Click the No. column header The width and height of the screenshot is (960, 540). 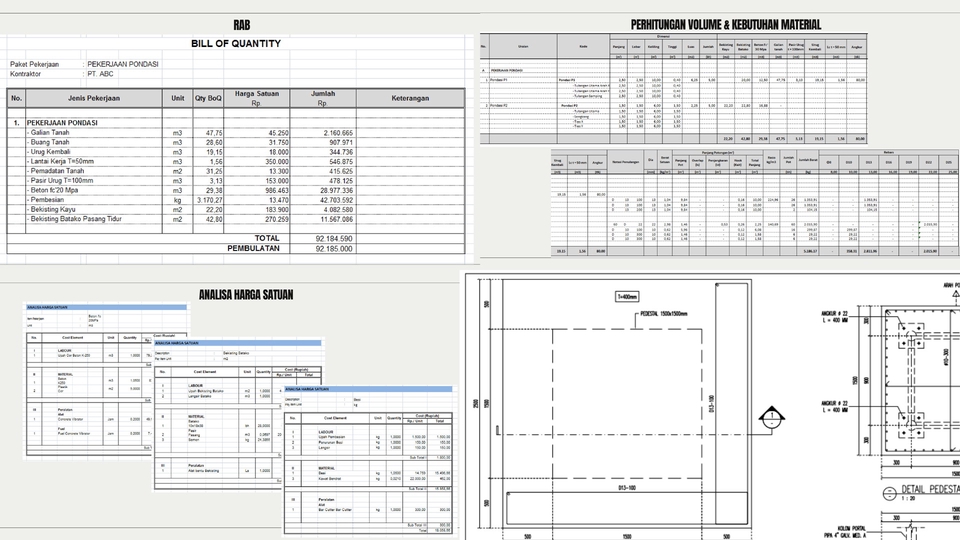click(x=17, y=98)
